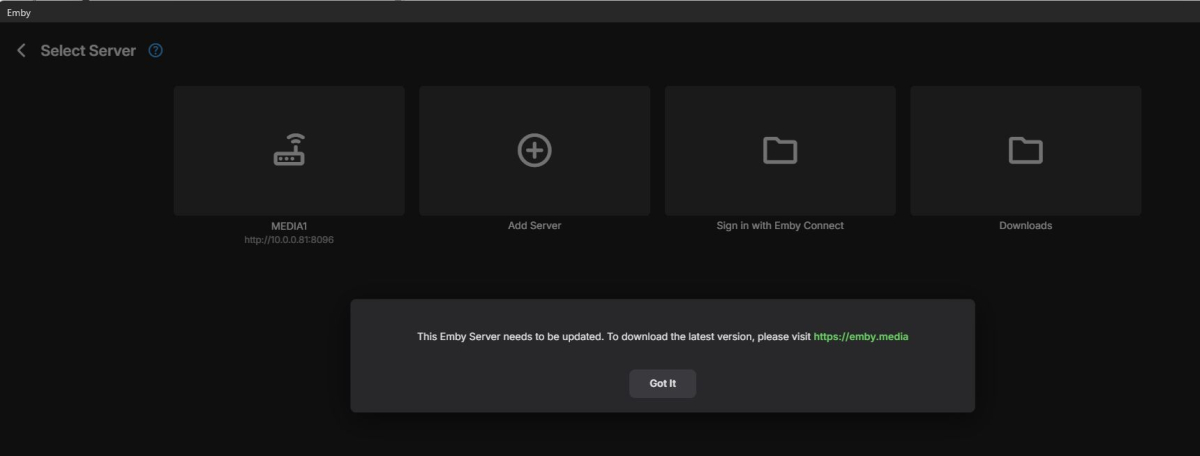Click the Sign in with Emby Connect label
The height and width of the screenshot is (456, 1200).
click(780, 226)
